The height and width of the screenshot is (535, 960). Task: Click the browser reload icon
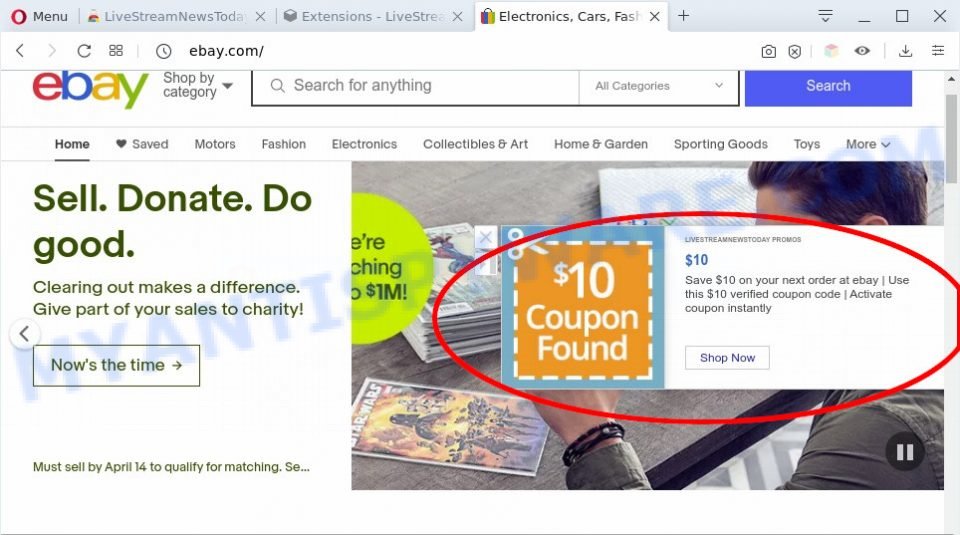tap(84, 51)
